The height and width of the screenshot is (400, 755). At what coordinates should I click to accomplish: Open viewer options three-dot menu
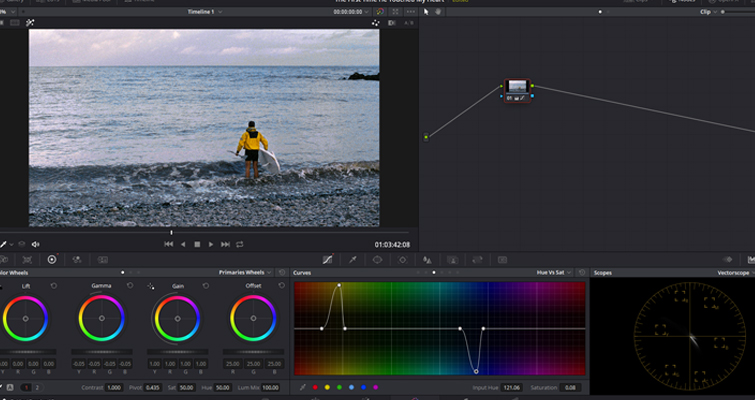coord(411,12)
